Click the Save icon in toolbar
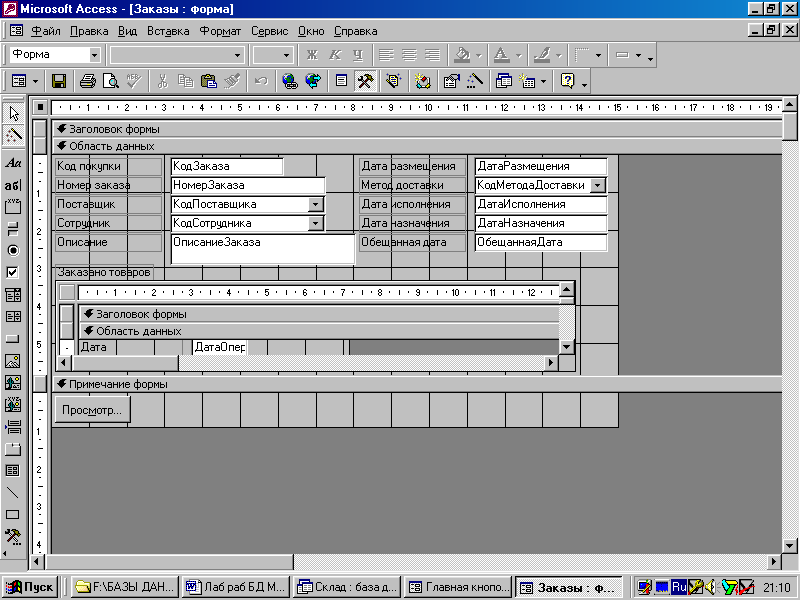The width and height of the screenshot is (800, 600). click(59, 81)
